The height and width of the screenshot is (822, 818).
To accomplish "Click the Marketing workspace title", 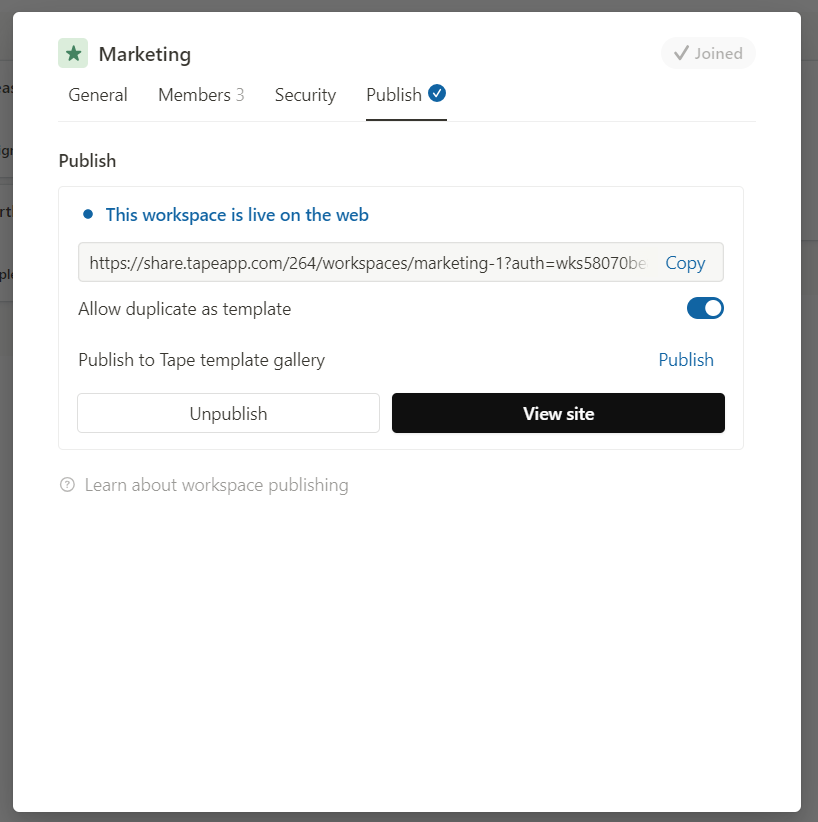I will 145,54.
